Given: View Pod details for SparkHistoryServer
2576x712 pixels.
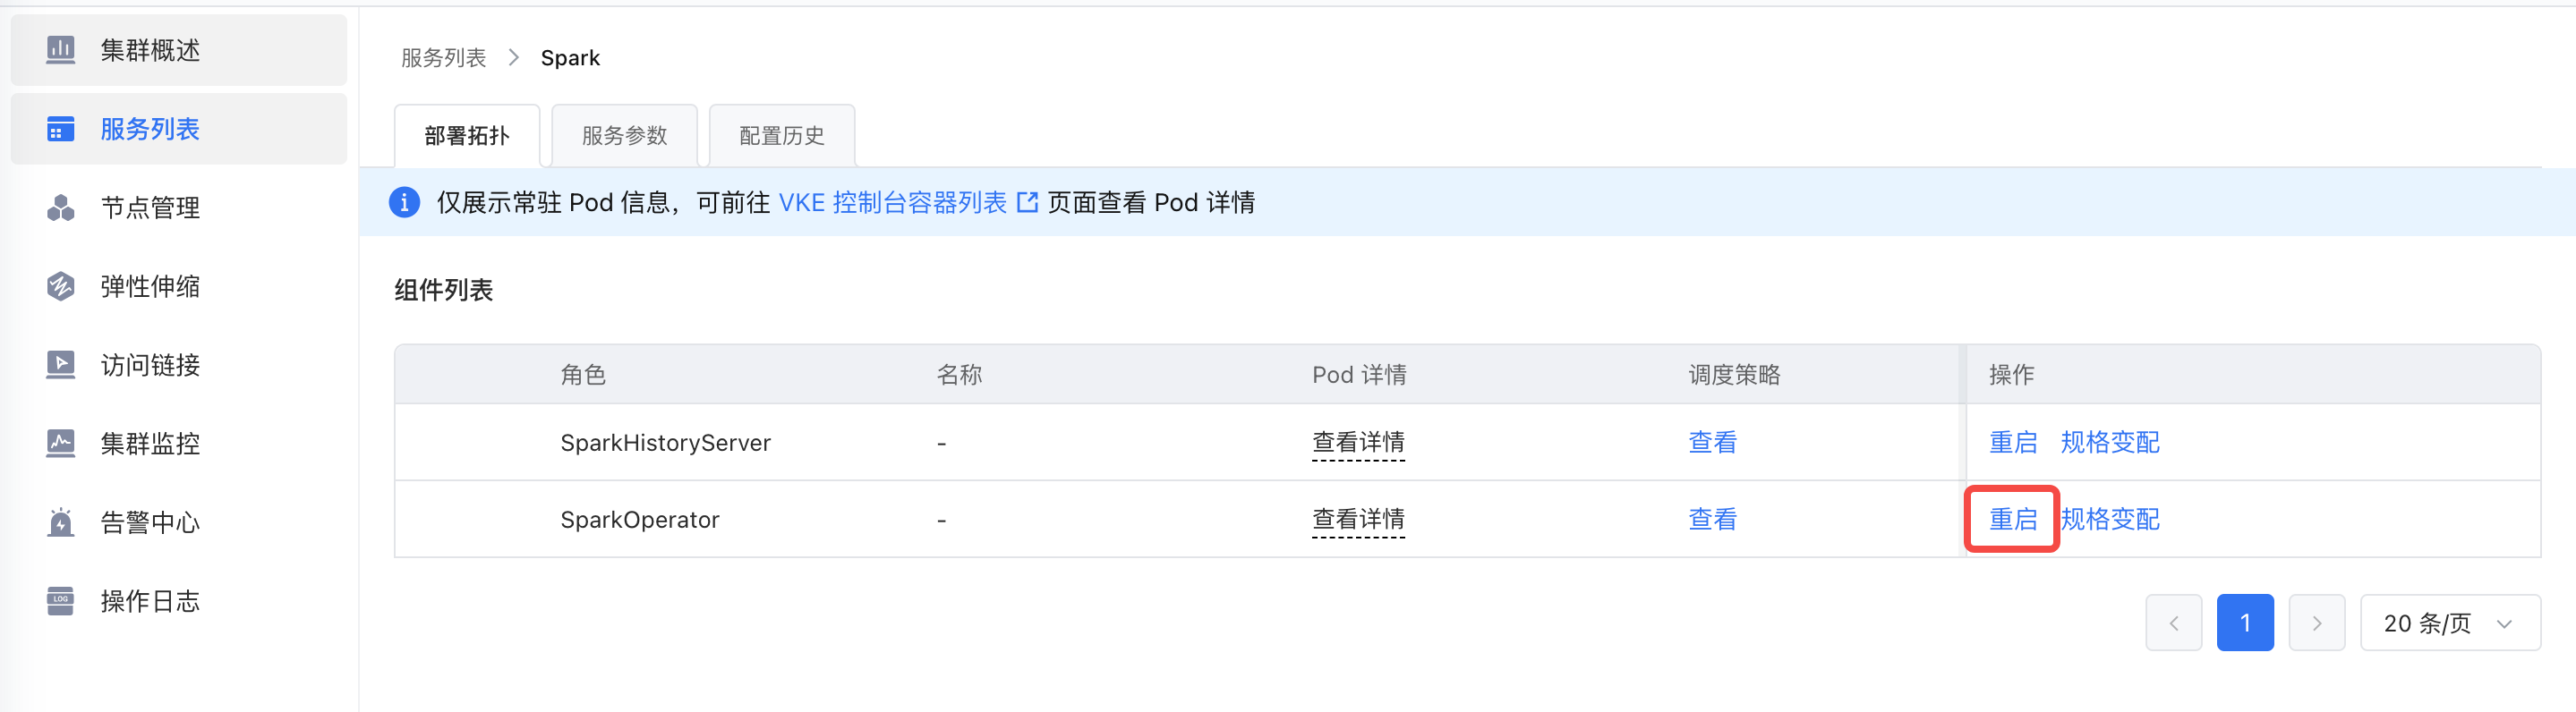Looking at the screenshot, I should (1357, 442).
